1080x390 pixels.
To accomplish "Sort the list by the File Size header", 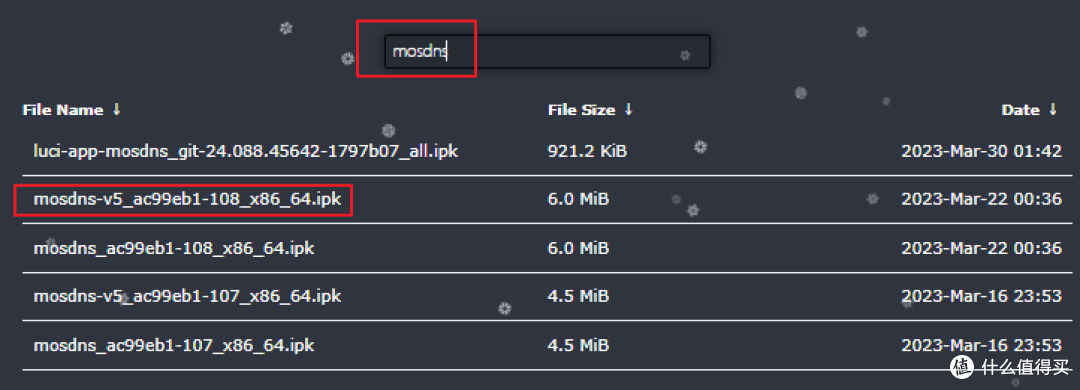I will 581,110.
